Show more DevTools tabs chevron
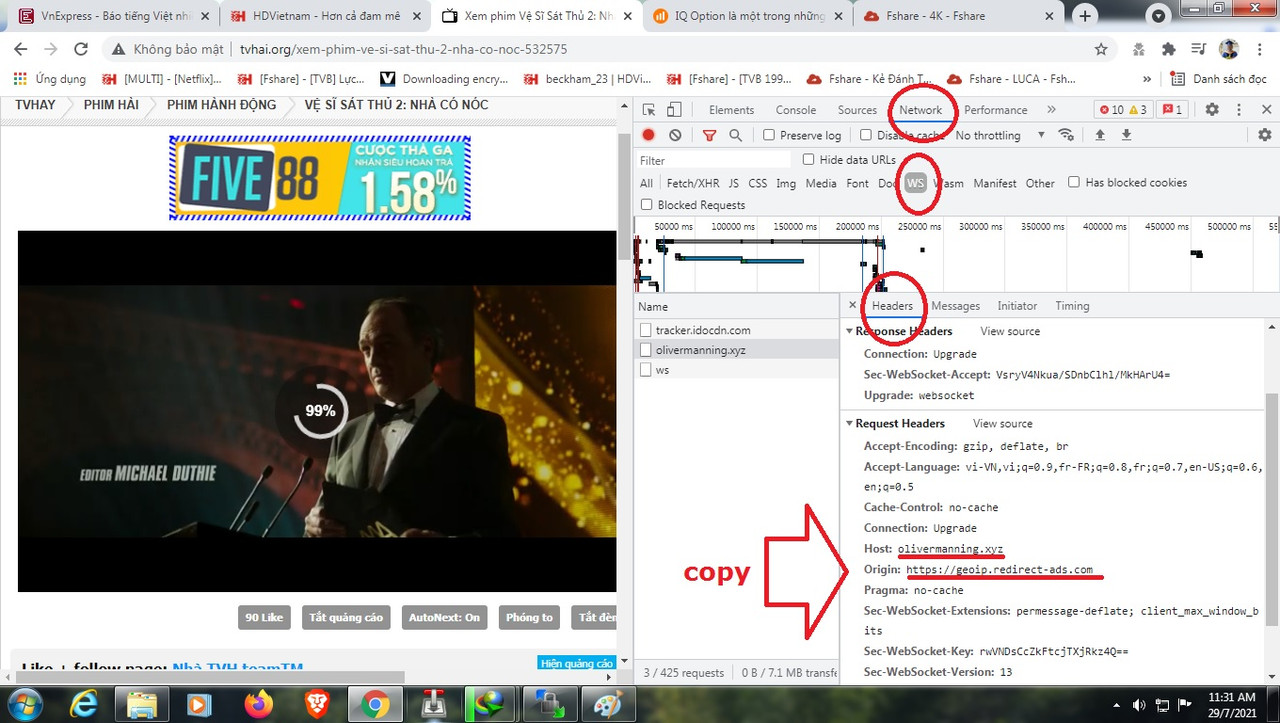 (1051, 110)
